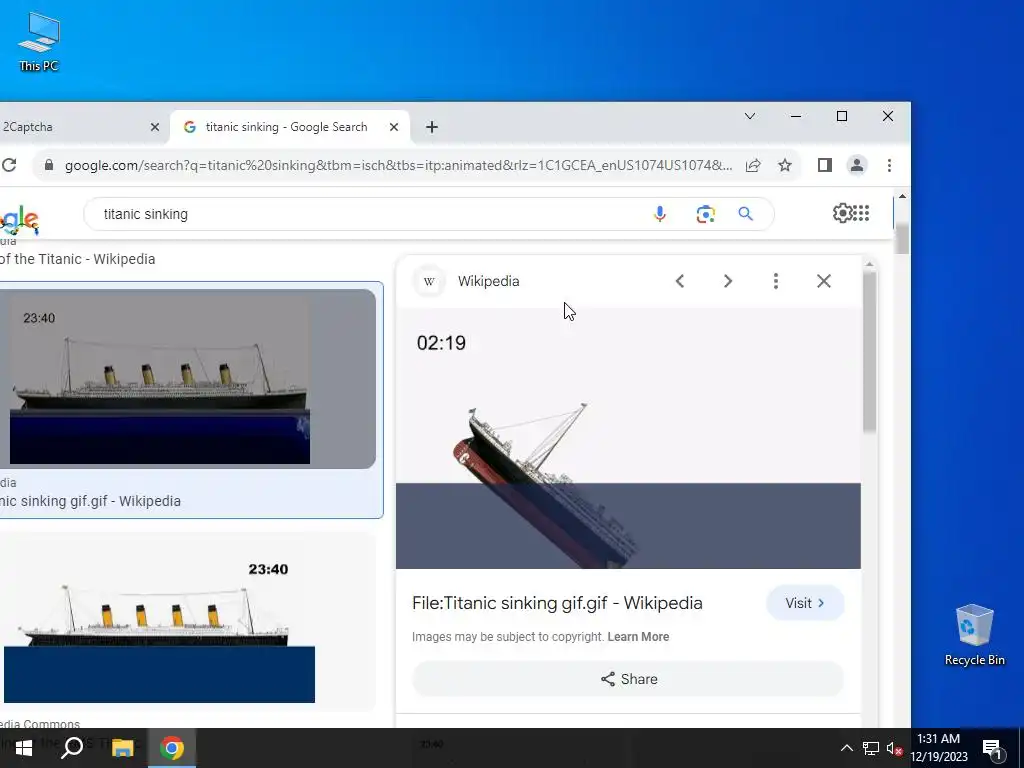Click the page vertical scrollbar thumb
The height and width of the screenshot is (768, 1024).
[x=902, y=238]
